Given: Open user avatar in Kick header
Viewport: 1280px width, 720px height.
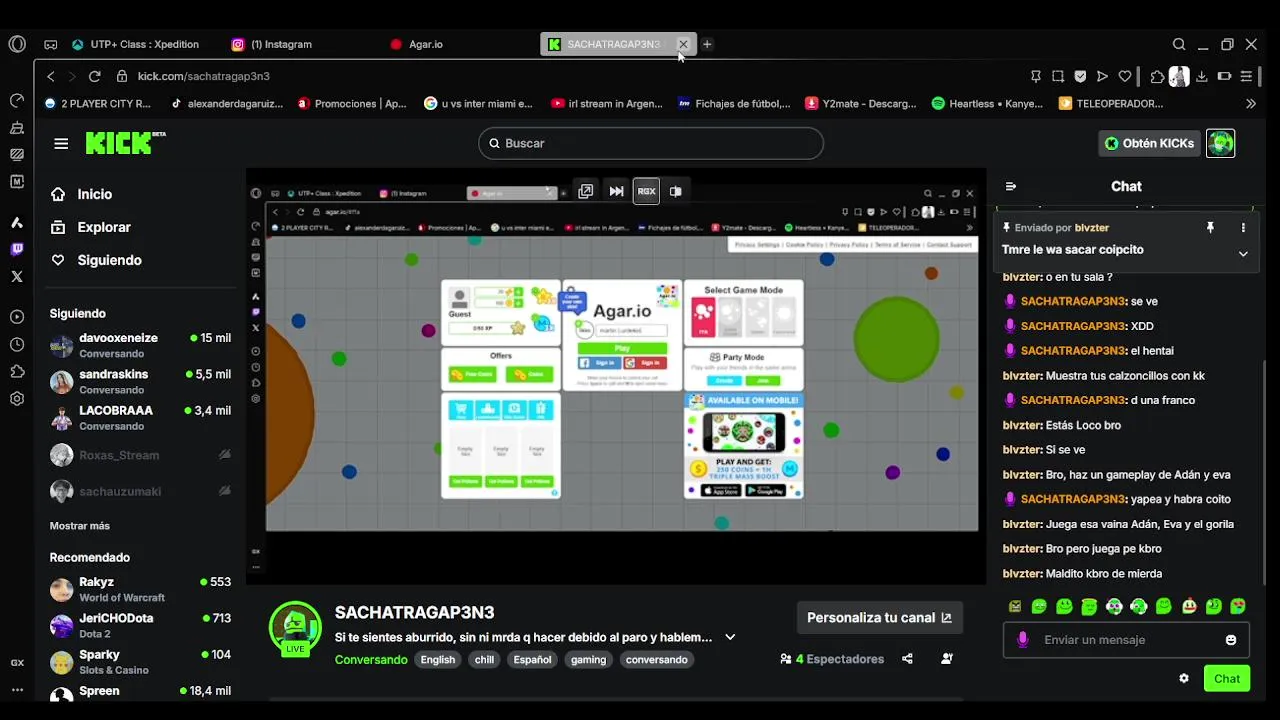Looking at the screenshot, I should tap(1221, 143).
